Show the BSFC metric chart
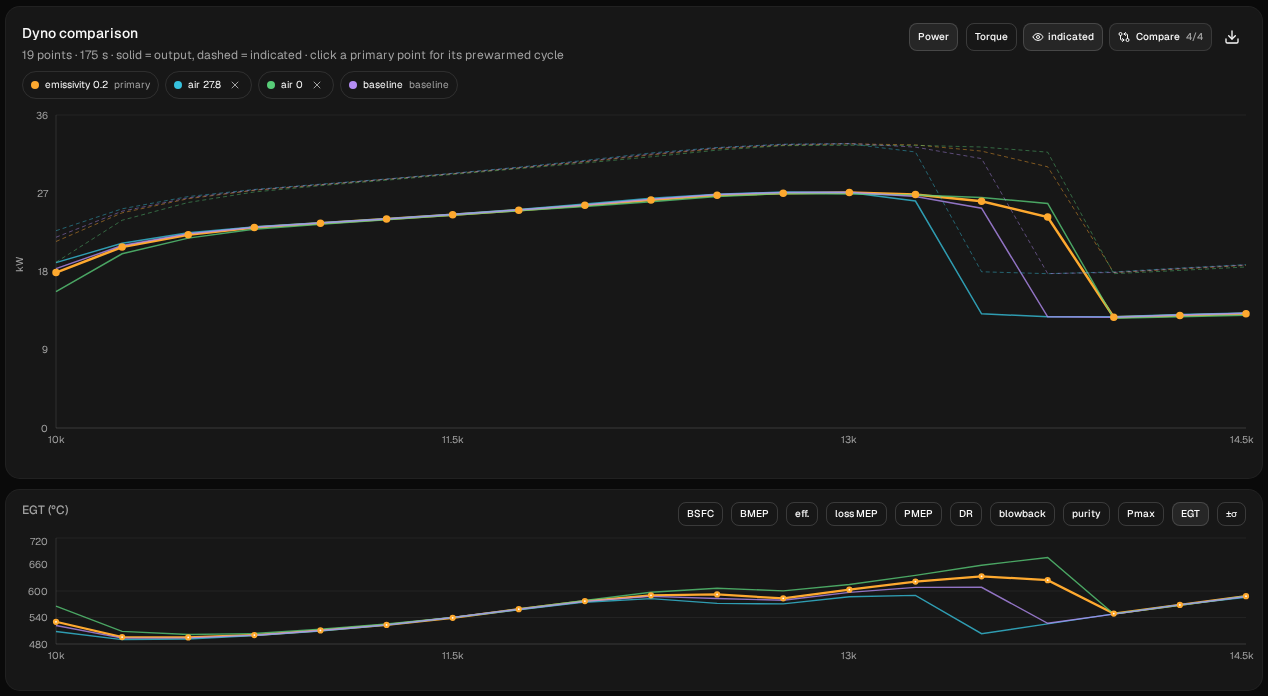This screenshot has height=696, width=1268. pyautogui.click(x=700, y=514)
